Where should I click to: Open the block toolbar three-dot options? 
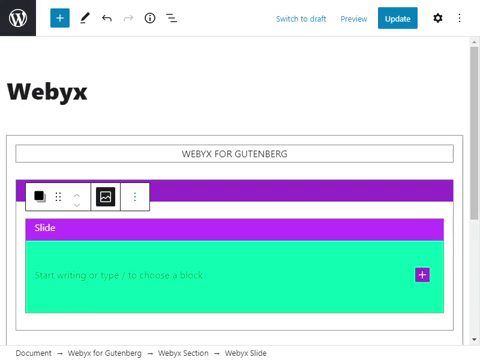coord(135,197)
